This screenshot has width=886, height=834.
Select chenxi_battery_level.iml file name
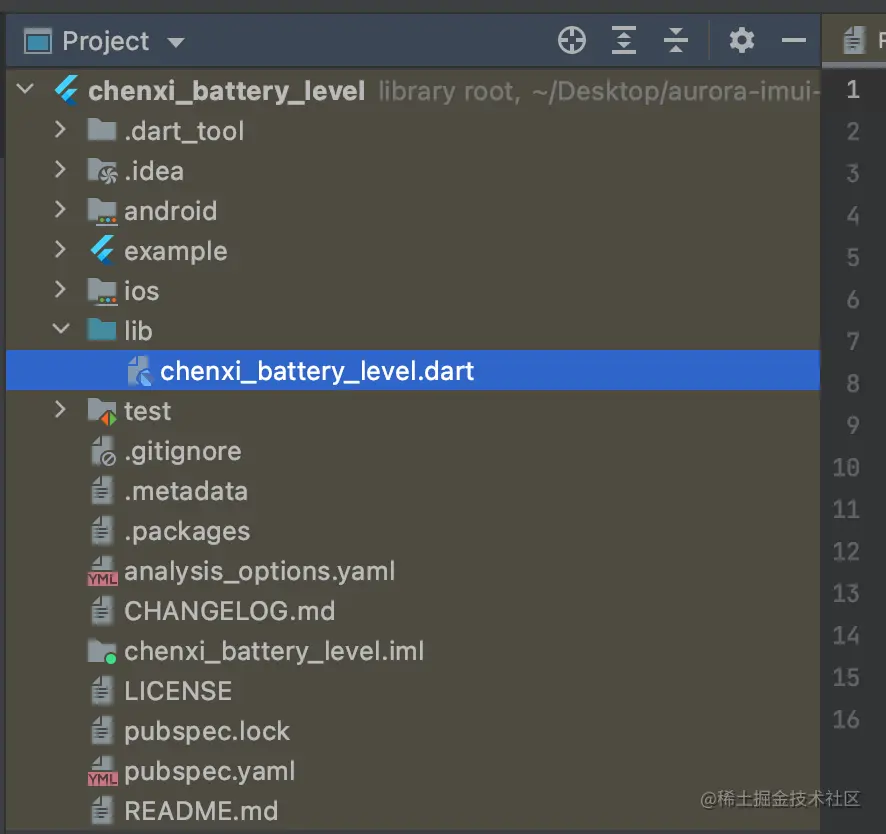point(274,652)
